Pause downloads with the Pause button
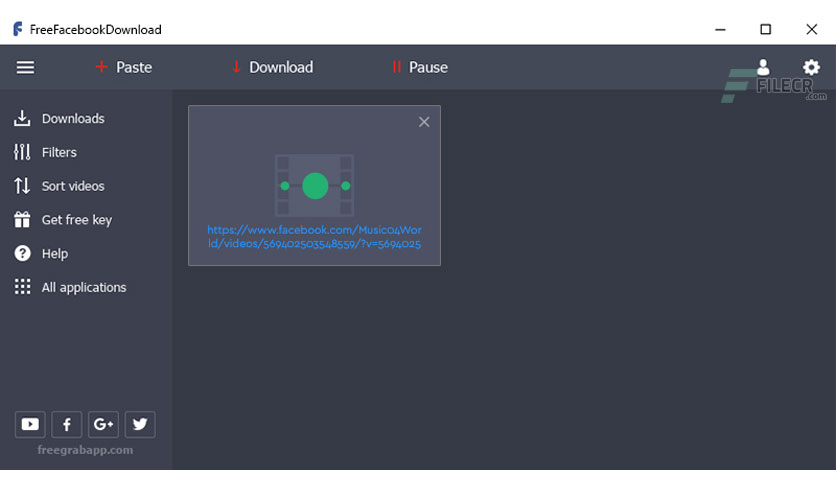836x484 pixels. tap(420, 67)
